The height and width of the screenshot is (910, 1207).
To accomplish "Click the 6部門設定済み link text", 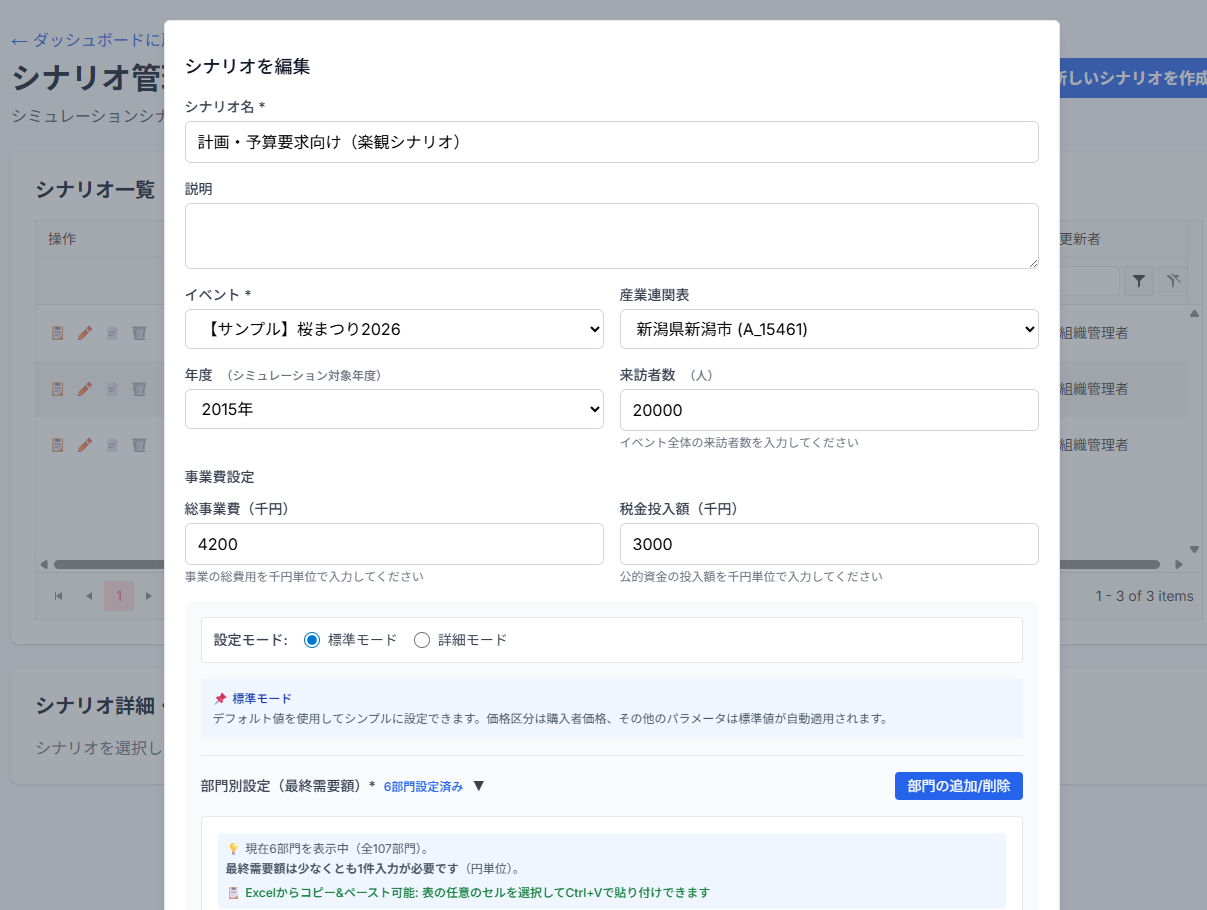I will (x=423, y=787).
